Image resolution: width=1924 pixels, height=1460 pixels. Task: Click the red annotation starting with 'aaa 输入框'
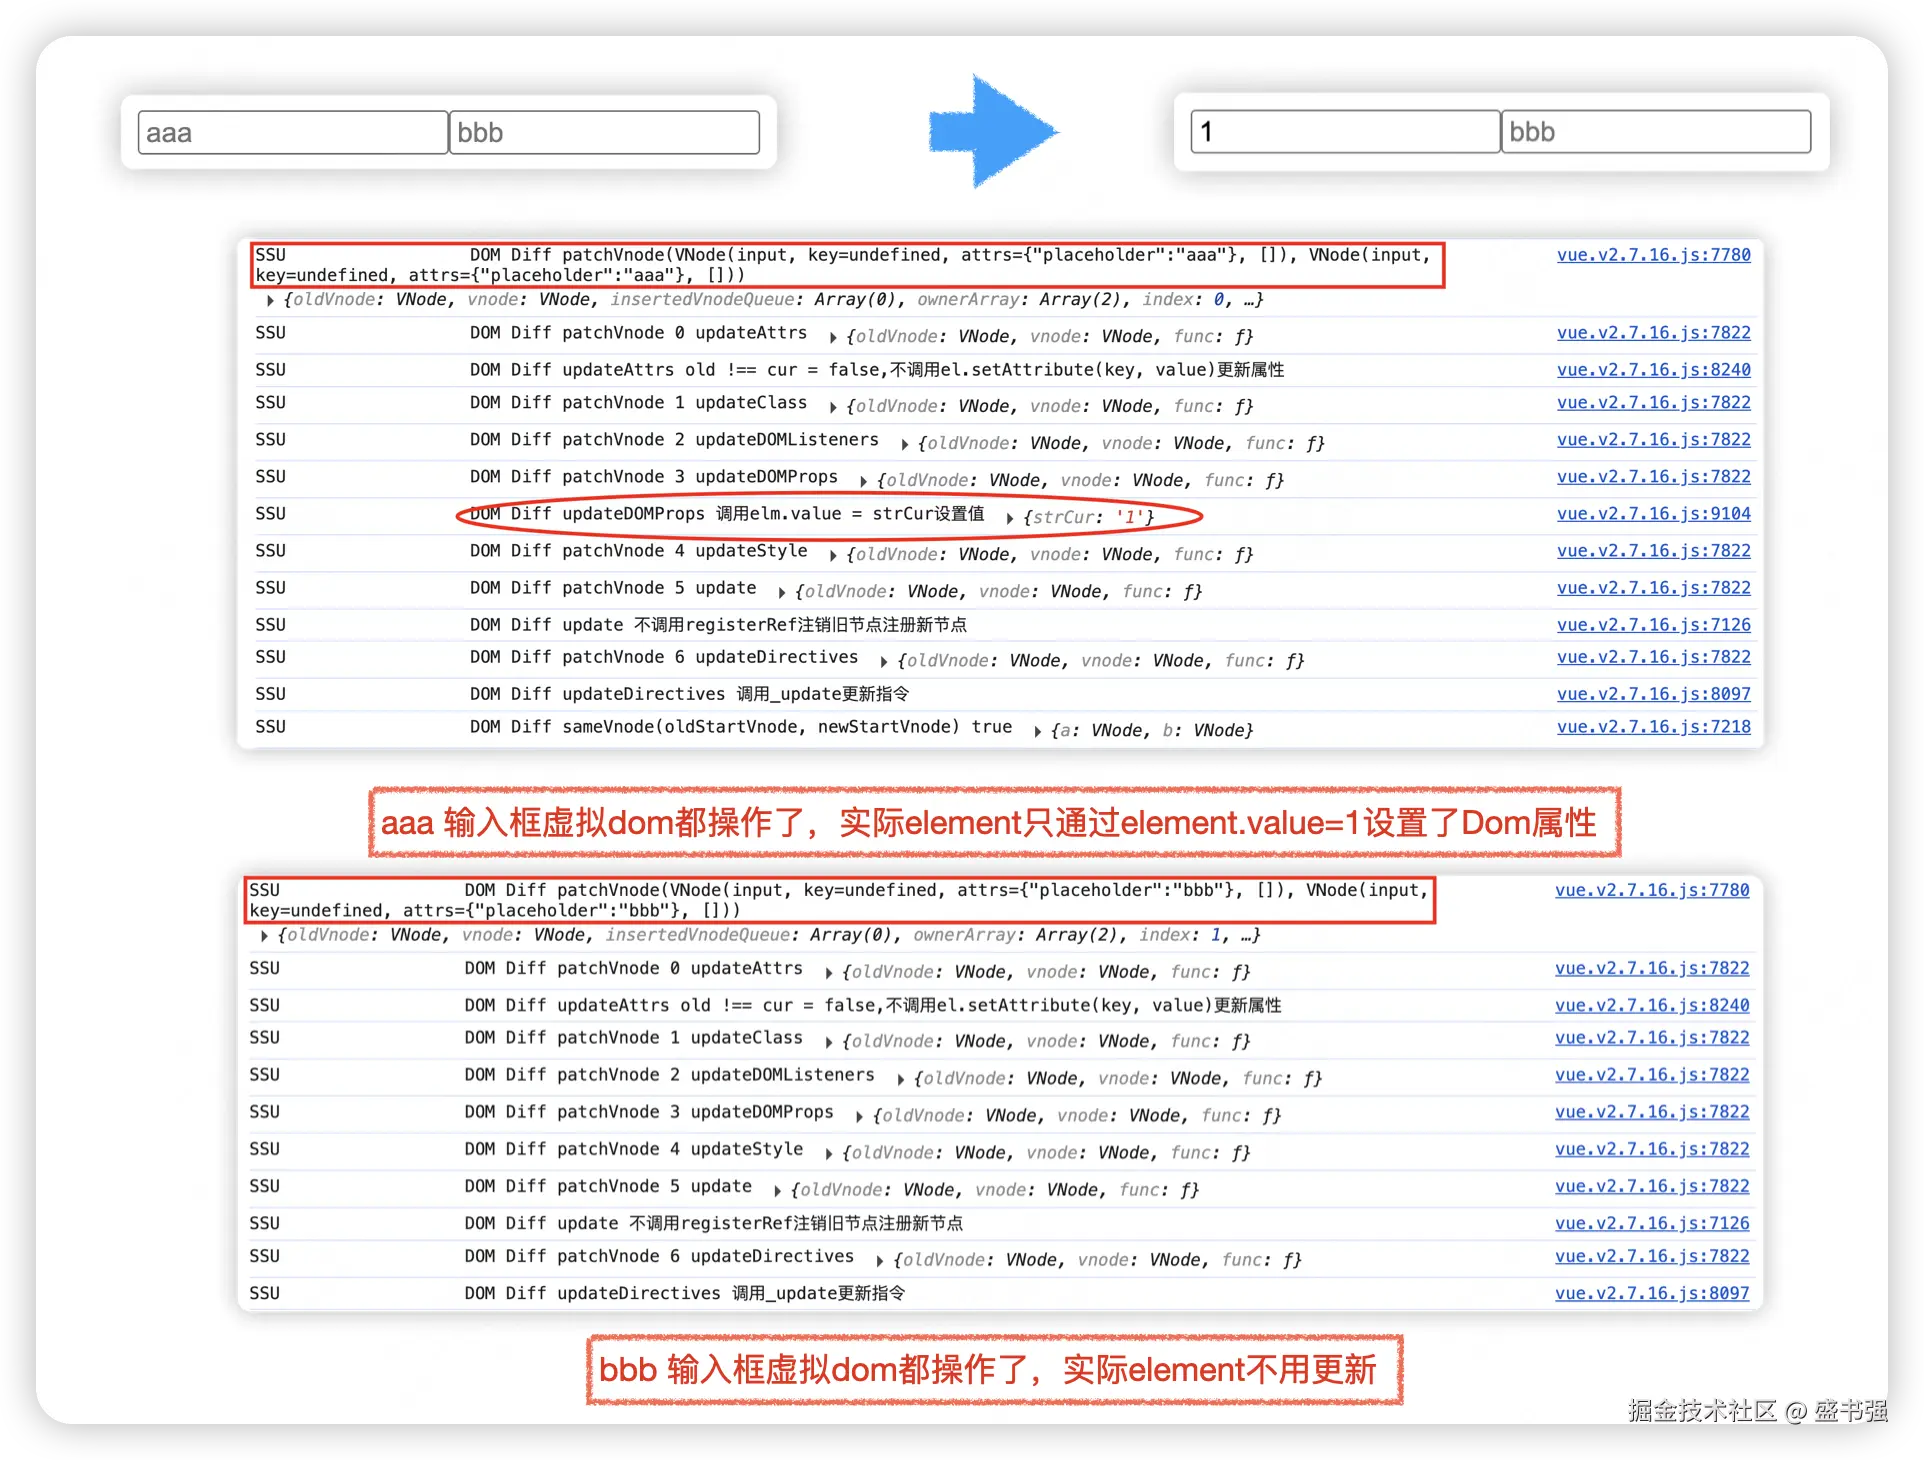tap(994, 823)
